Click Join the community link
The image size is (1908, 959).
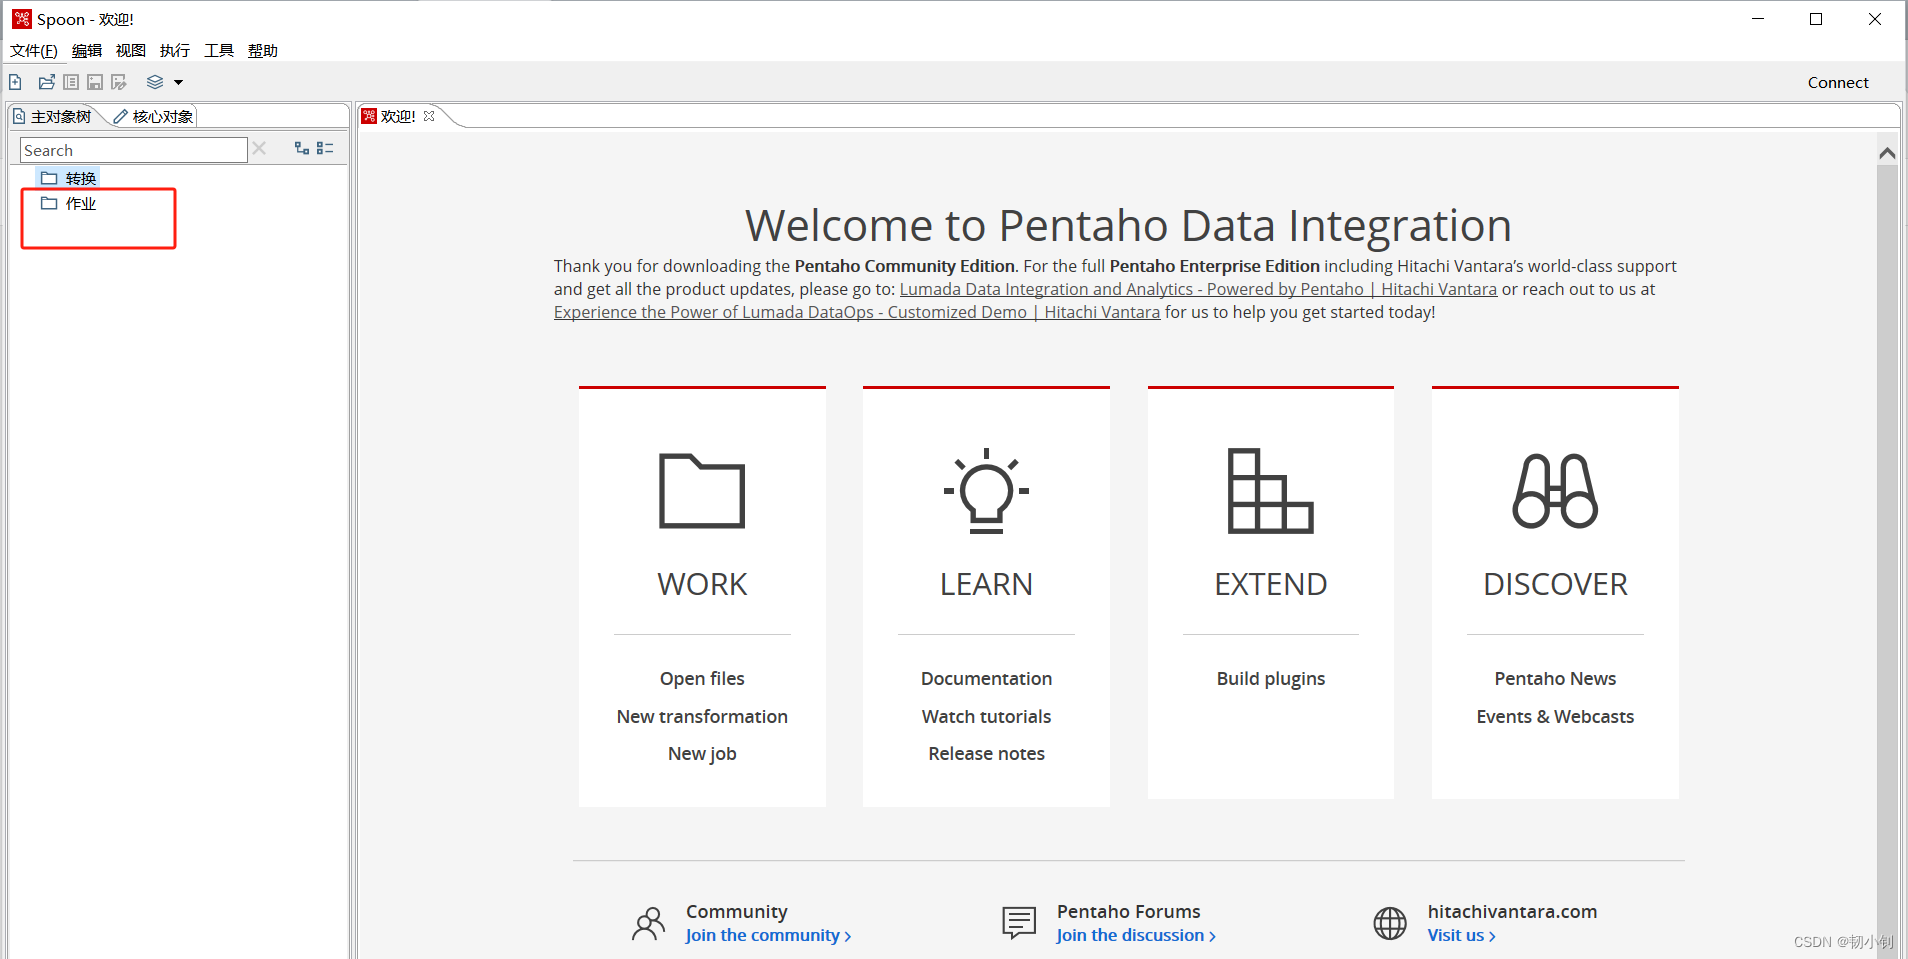pyautogui.click(x=768, y=936)
